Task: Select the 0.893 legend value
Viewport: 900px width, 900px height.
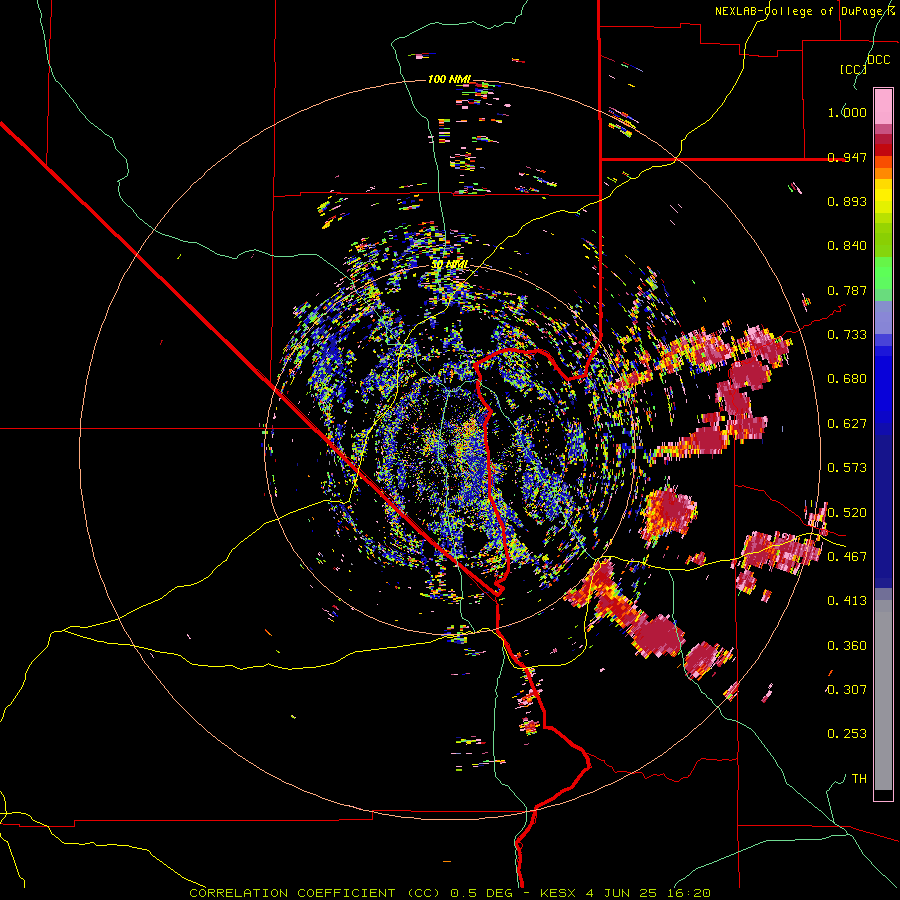Action: (847, 201)
